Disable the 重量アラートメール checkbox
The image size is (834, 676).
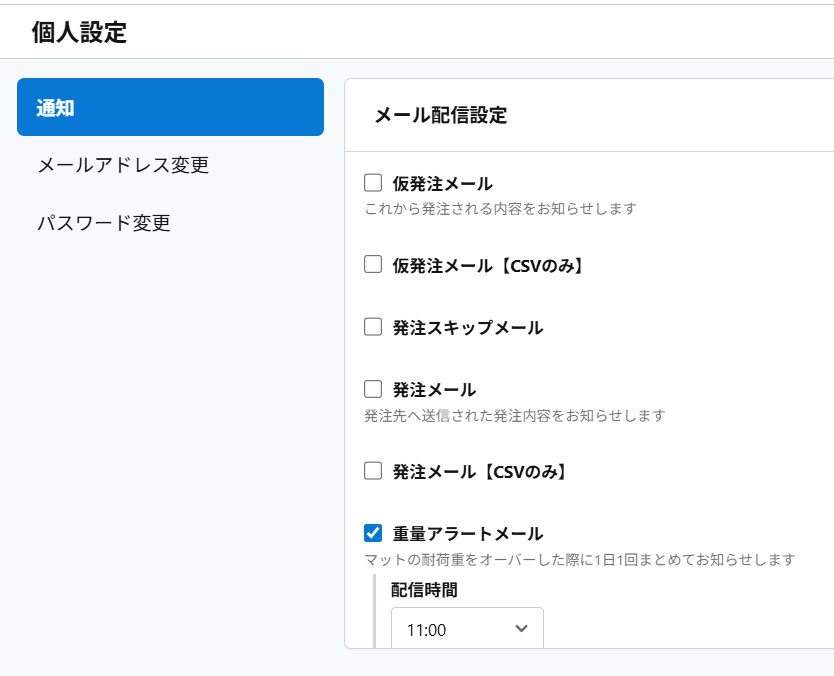coord(373,533)
